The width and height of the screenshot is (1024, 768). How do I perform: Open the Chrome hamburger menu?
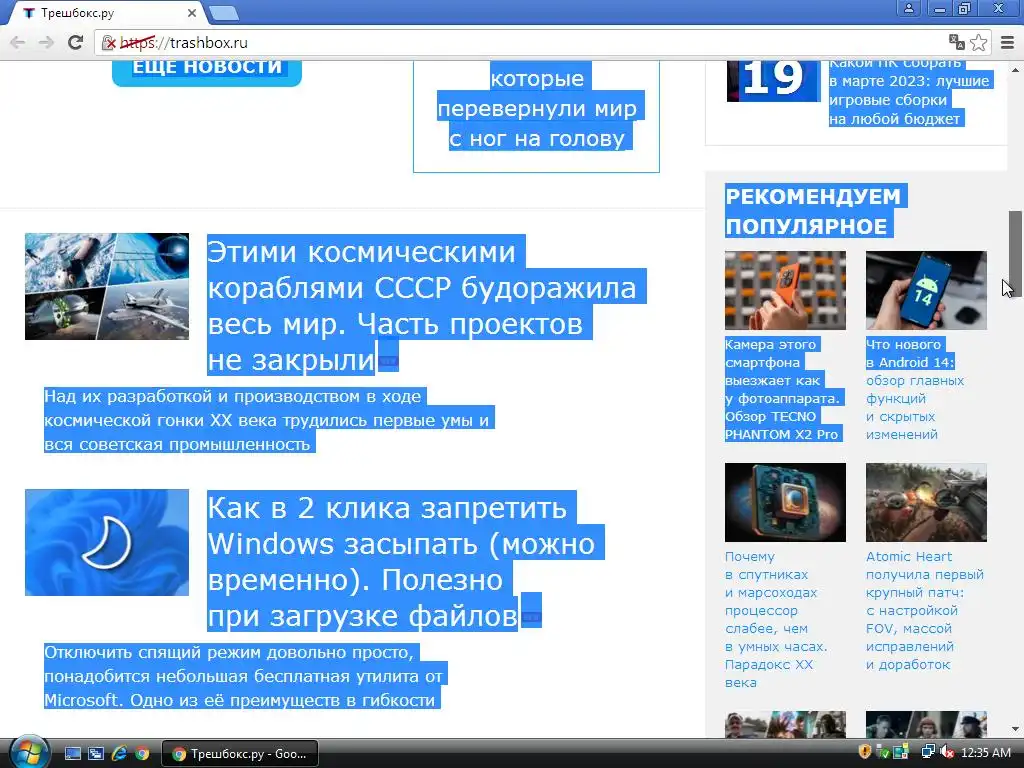click(1008, 42)
